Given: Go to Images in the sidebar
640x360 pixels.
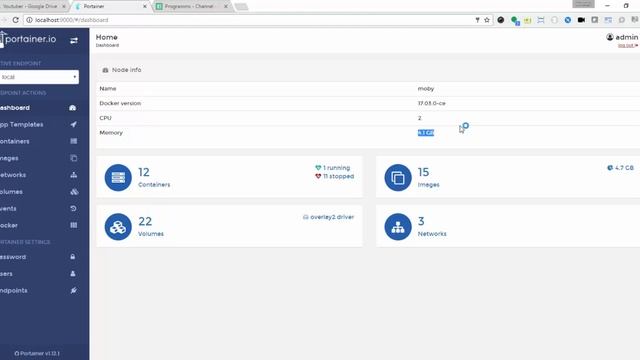Looking at the screenshot, I should tap(44, 158).
